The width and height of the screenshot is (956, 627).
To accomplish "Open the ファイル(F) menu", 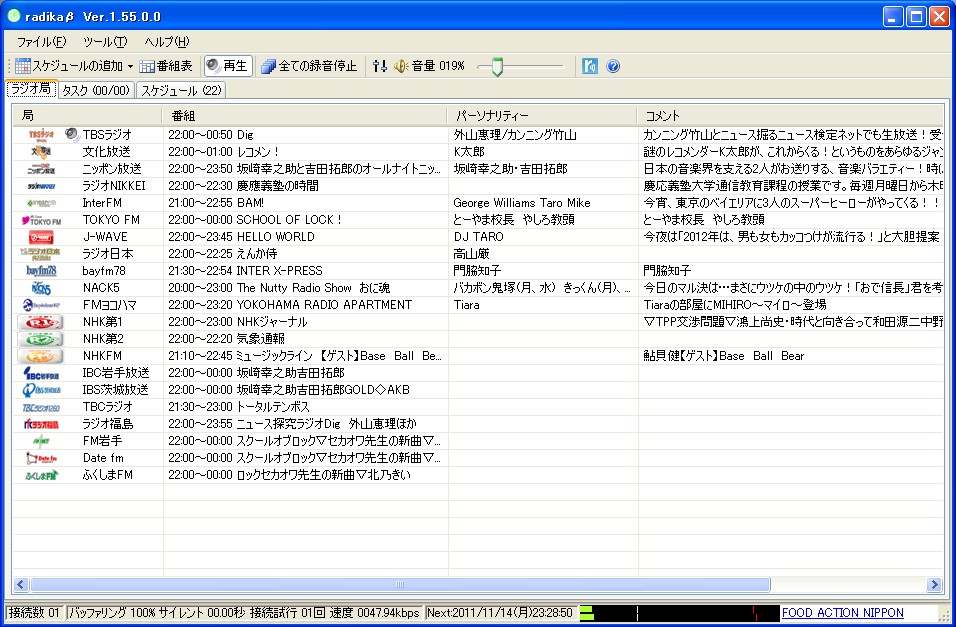I will tap(41, 41).
